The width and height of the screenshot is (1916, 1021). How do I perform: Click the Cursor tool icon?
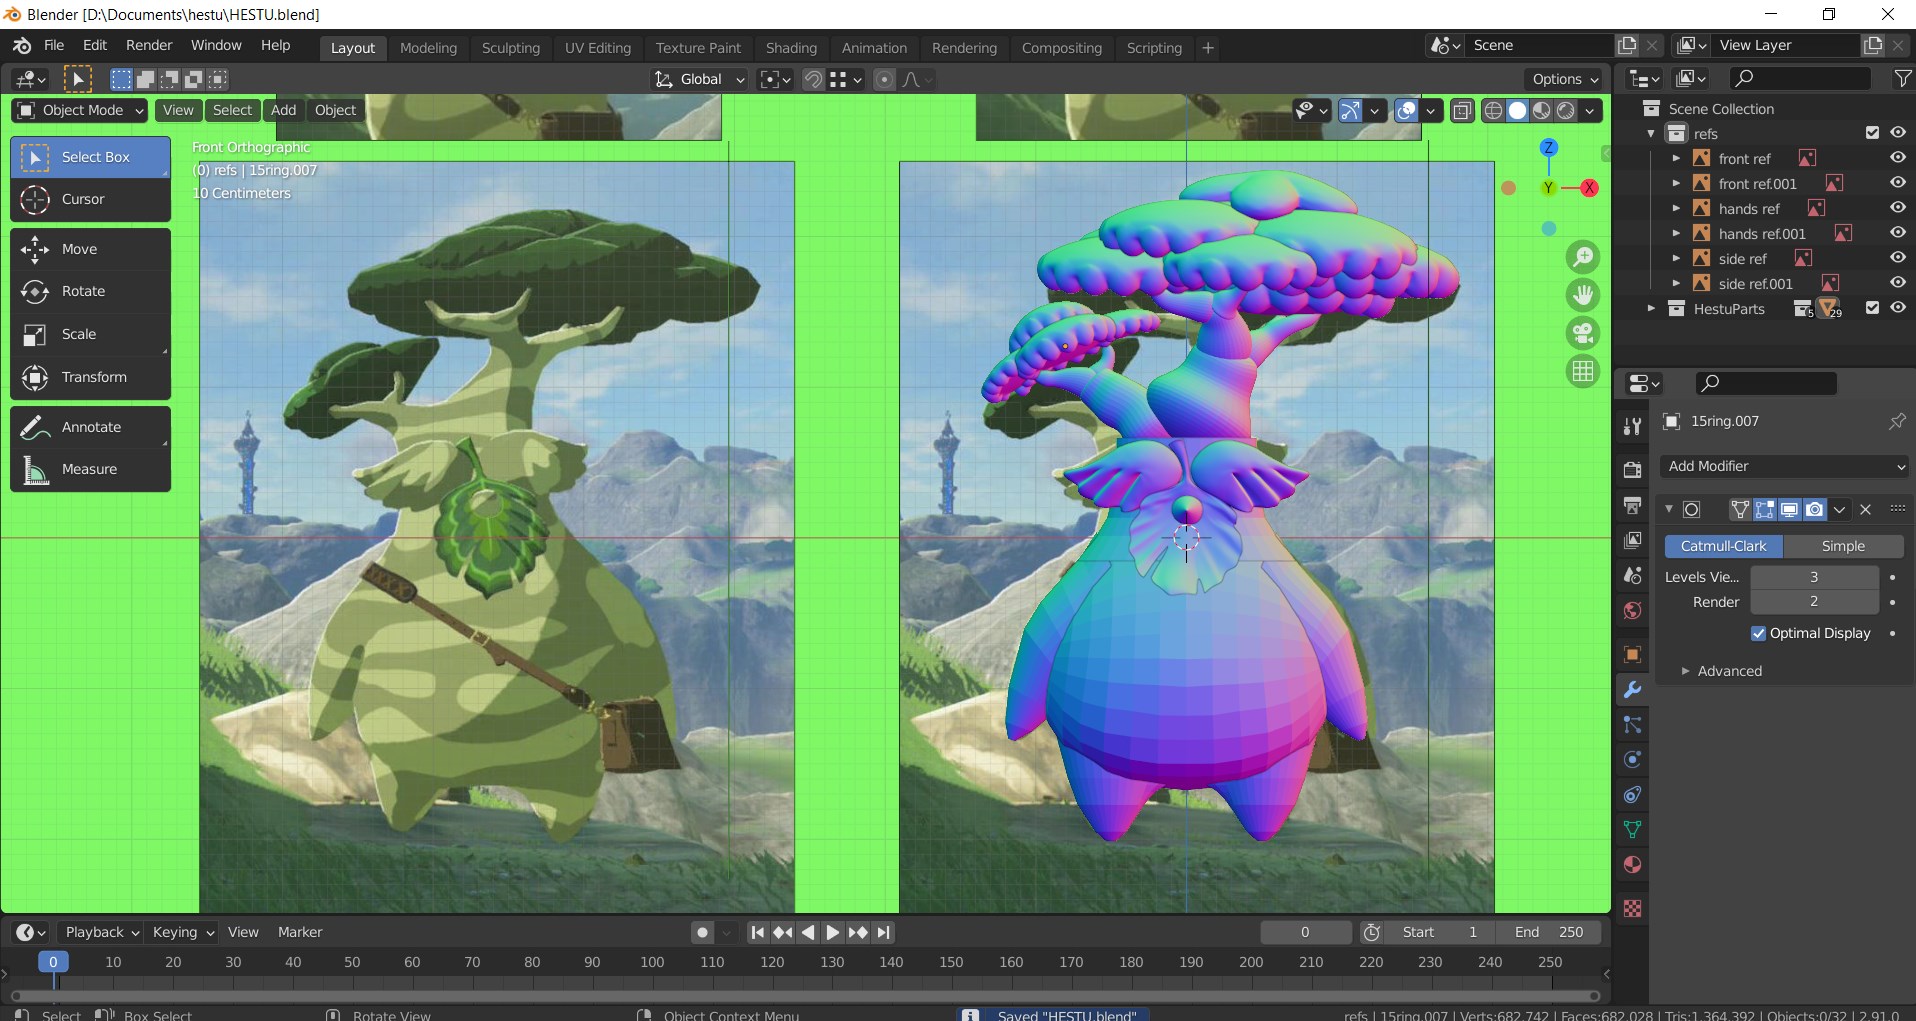click(x=35, y=199)
